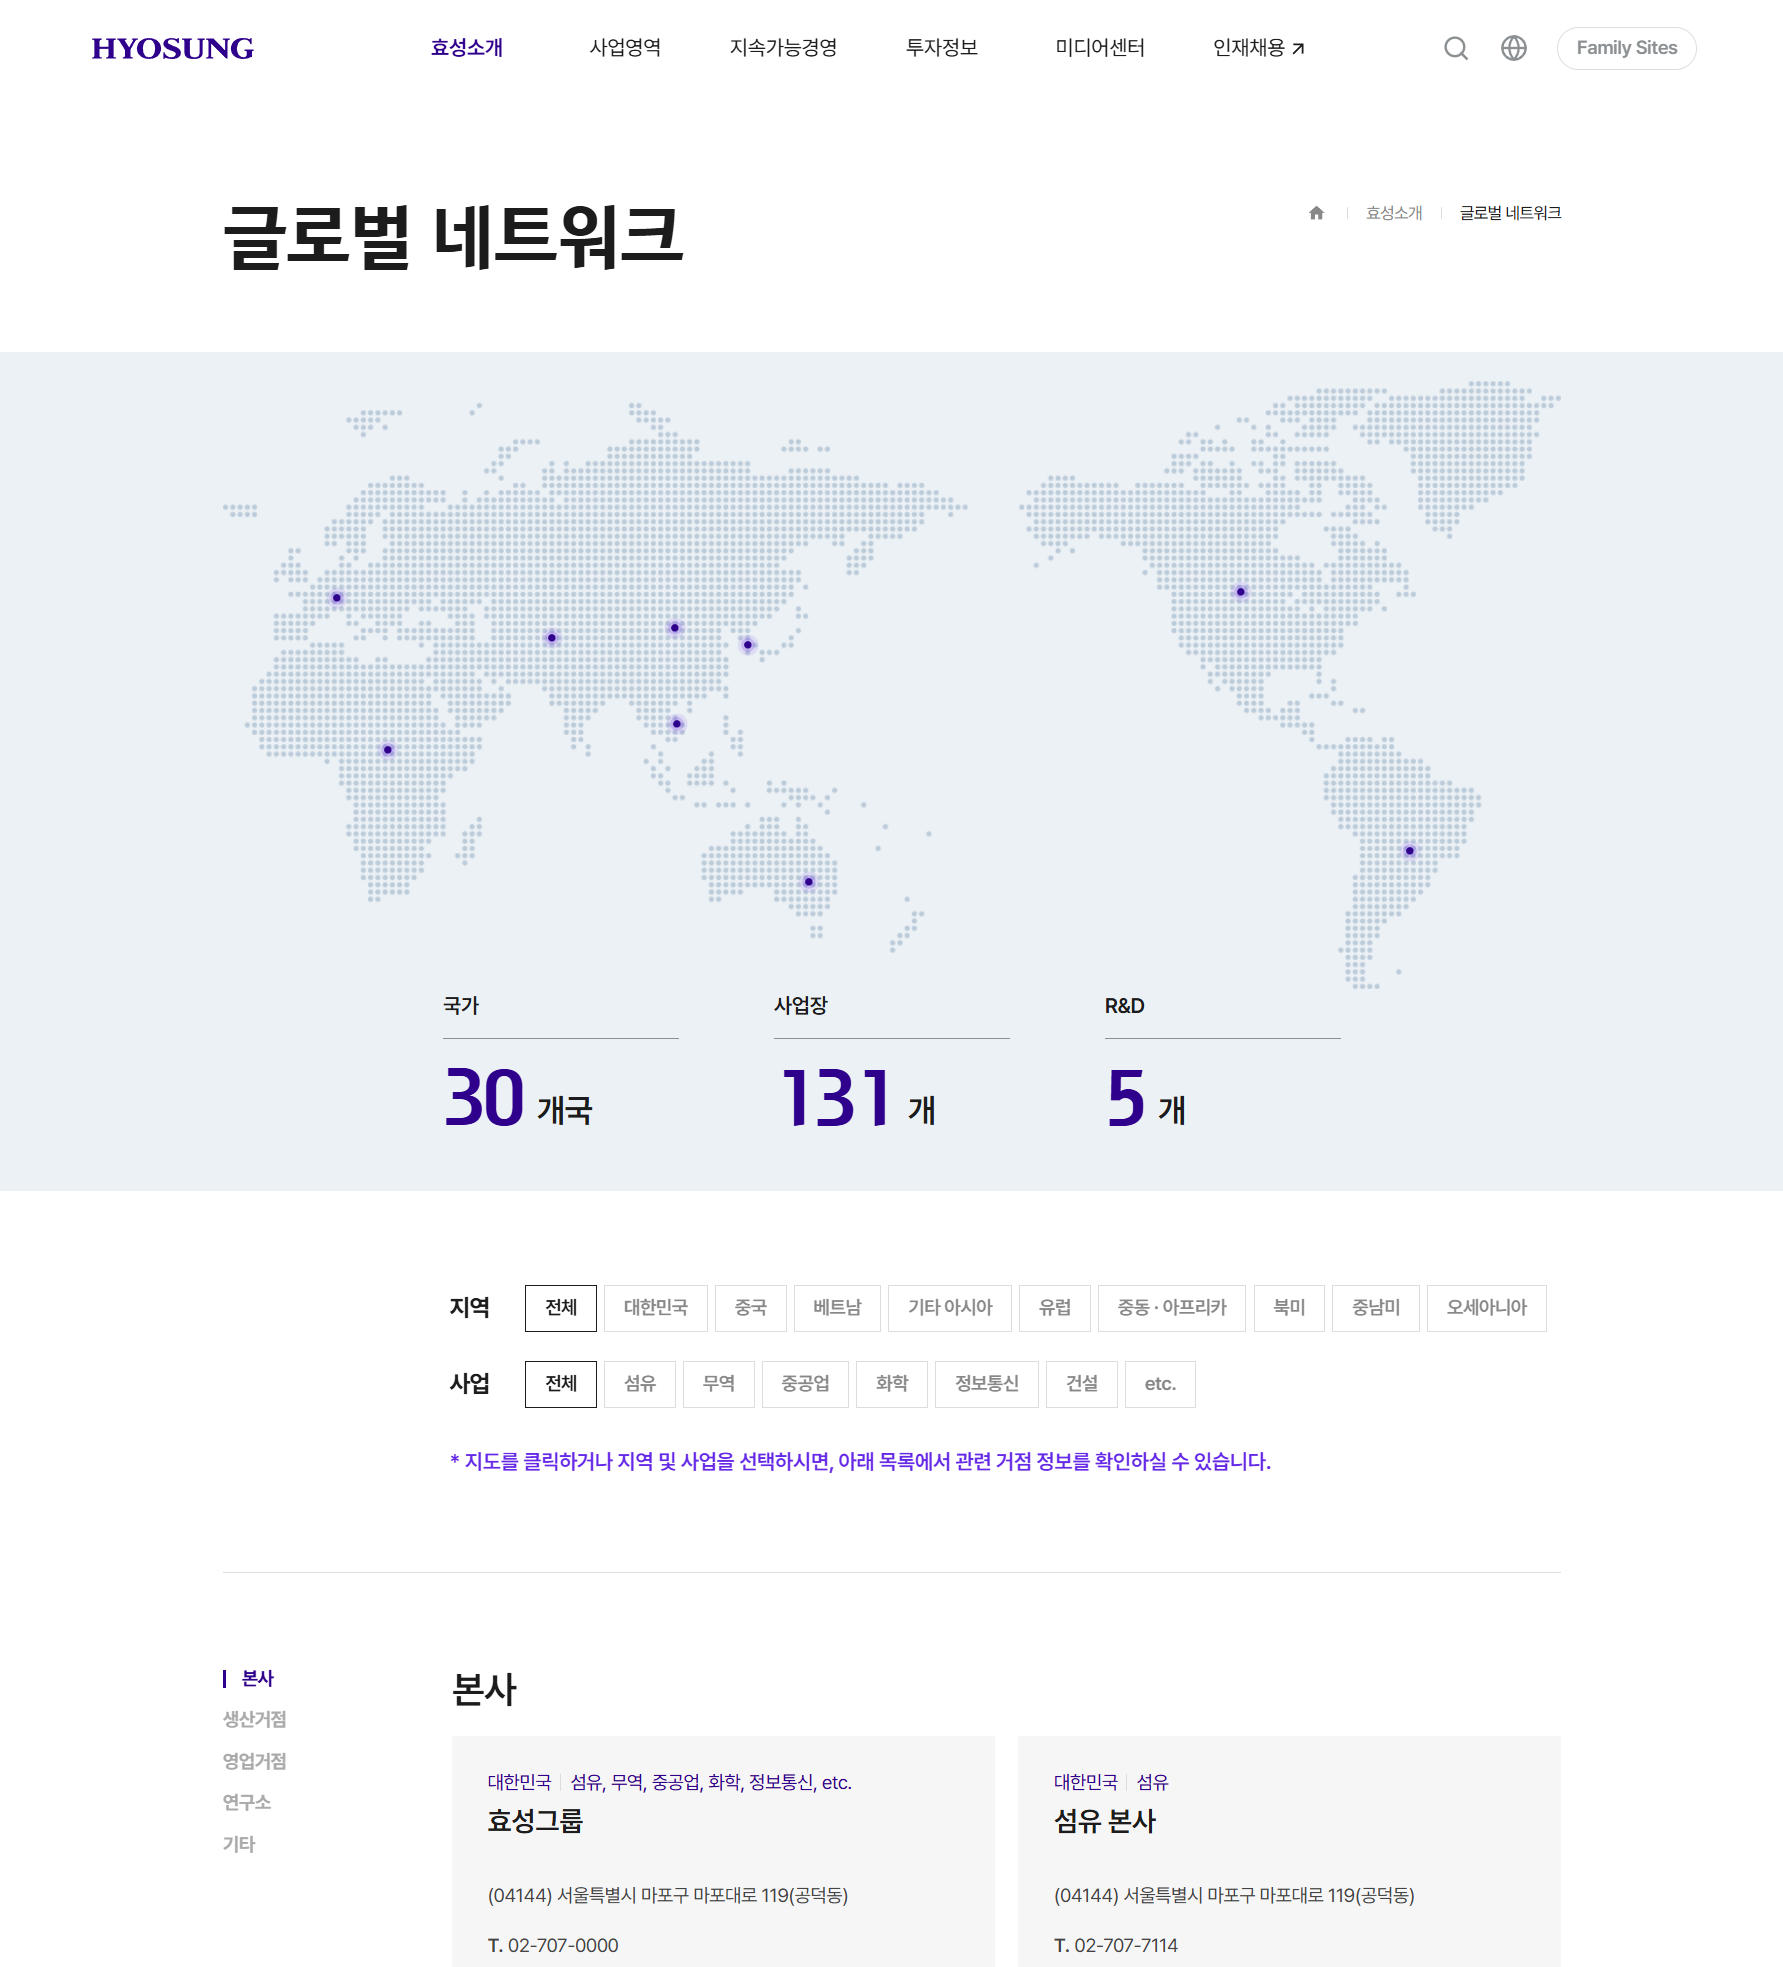1783x1967 pixels.
Task: Filter business by 중공업
Action: pyautogui.click(x=805, y=1384)
